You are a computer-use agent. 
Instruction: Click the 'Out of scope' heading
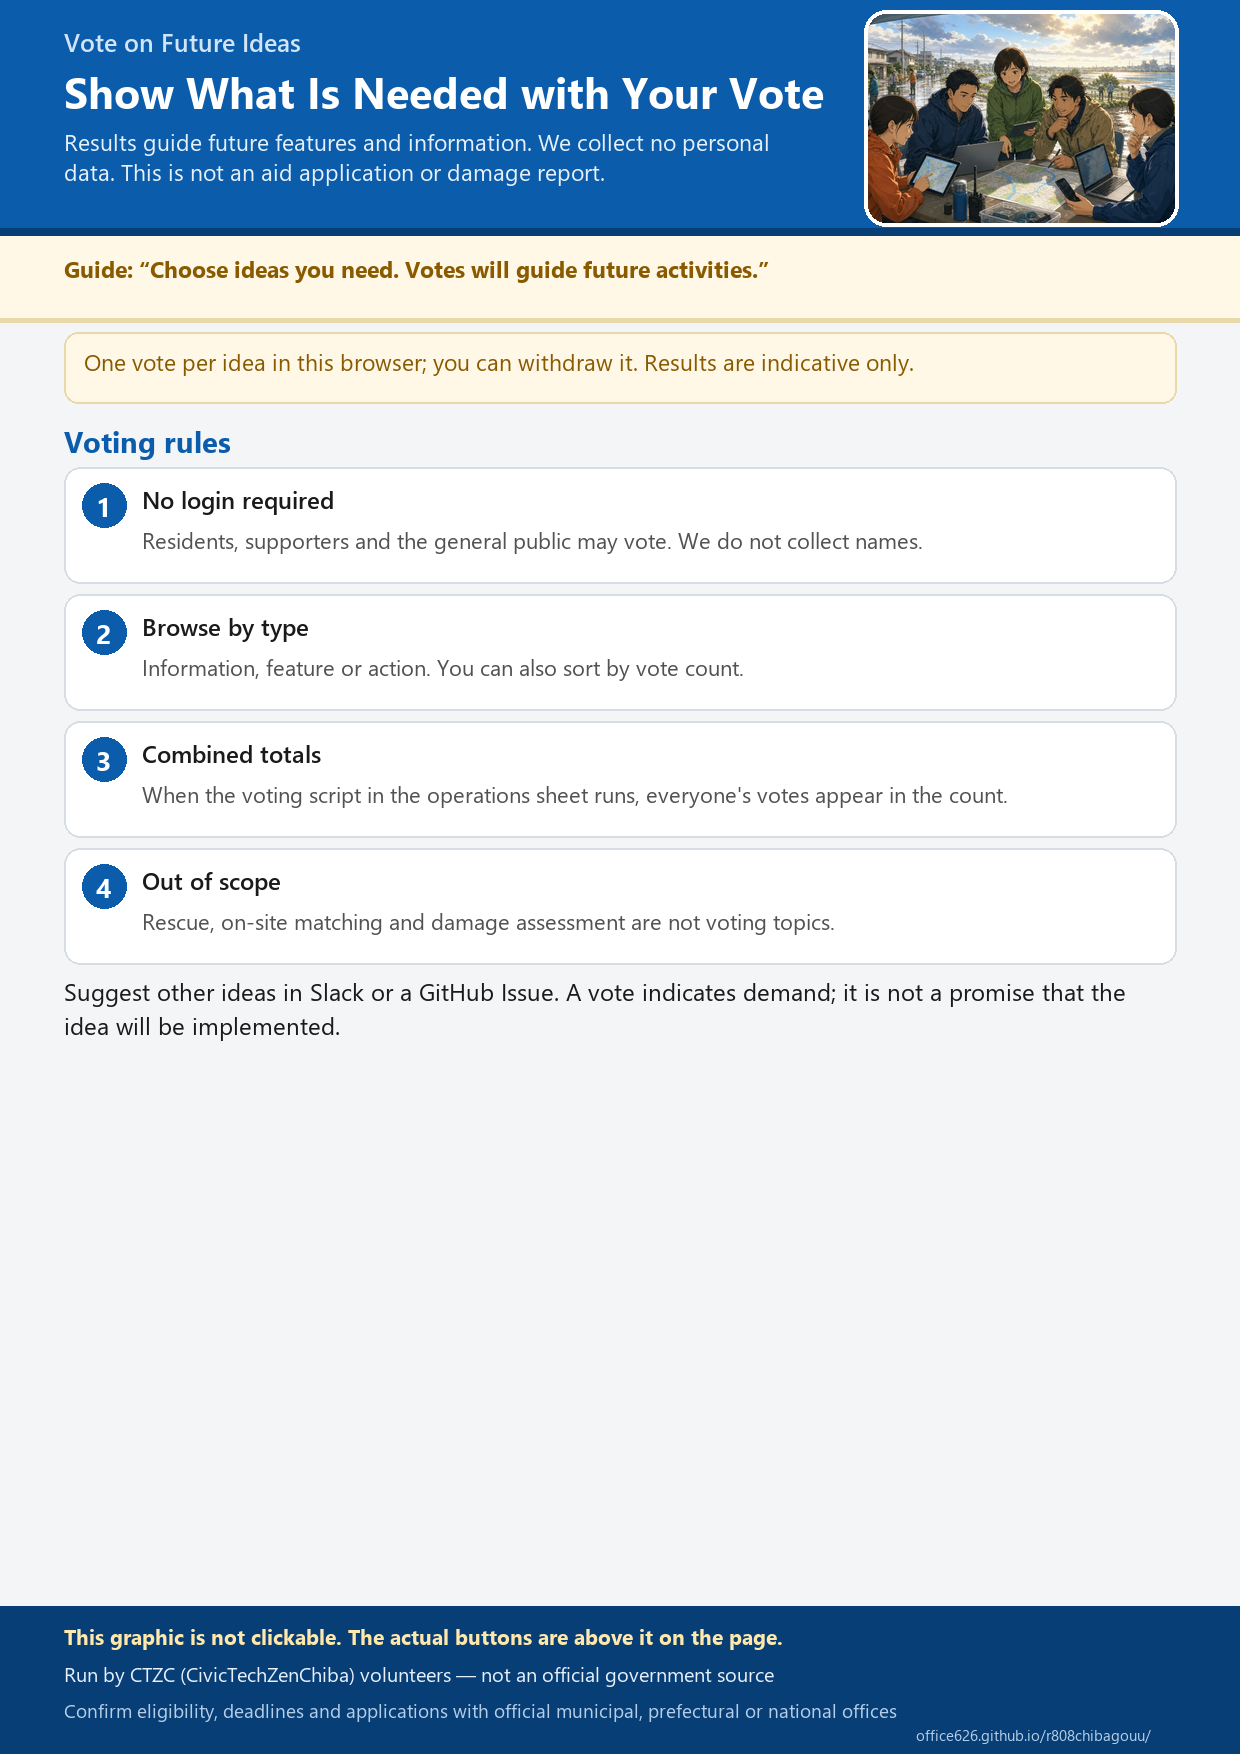click(x=211, y=882)
